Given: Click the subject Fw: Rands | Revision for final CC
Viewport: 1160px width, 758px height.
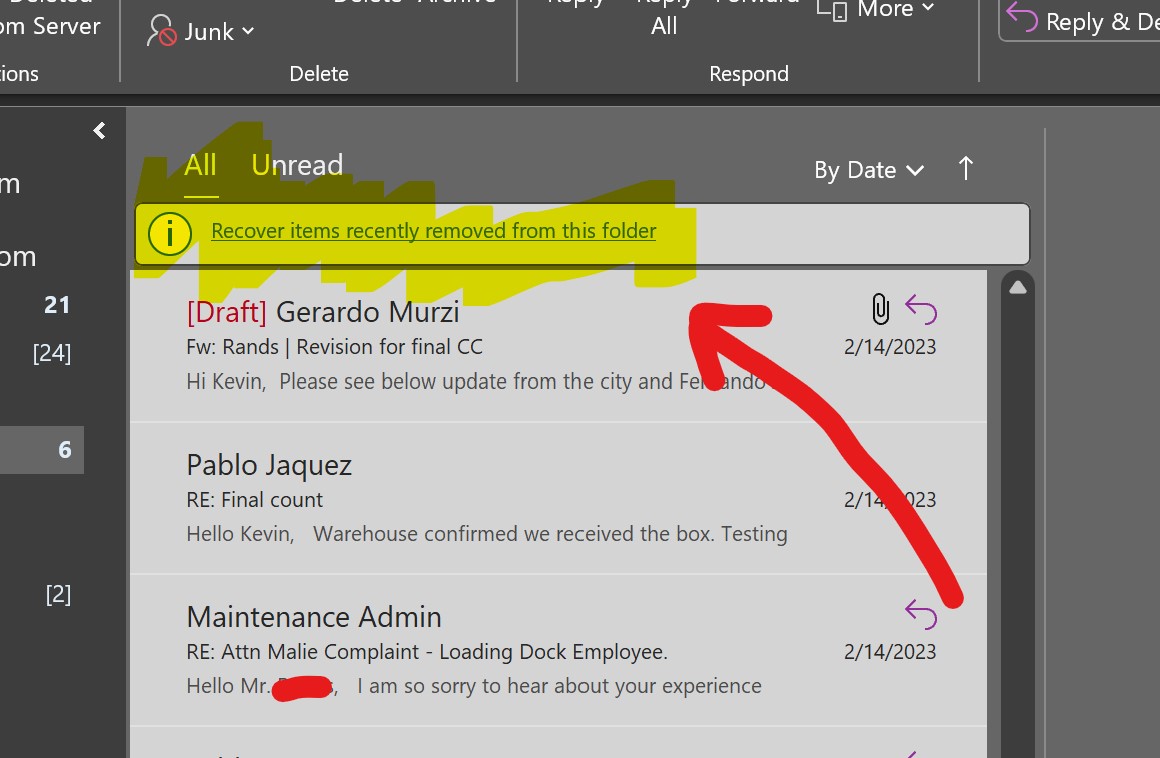Looking at the screenshot, I should (x=334, y=347).
